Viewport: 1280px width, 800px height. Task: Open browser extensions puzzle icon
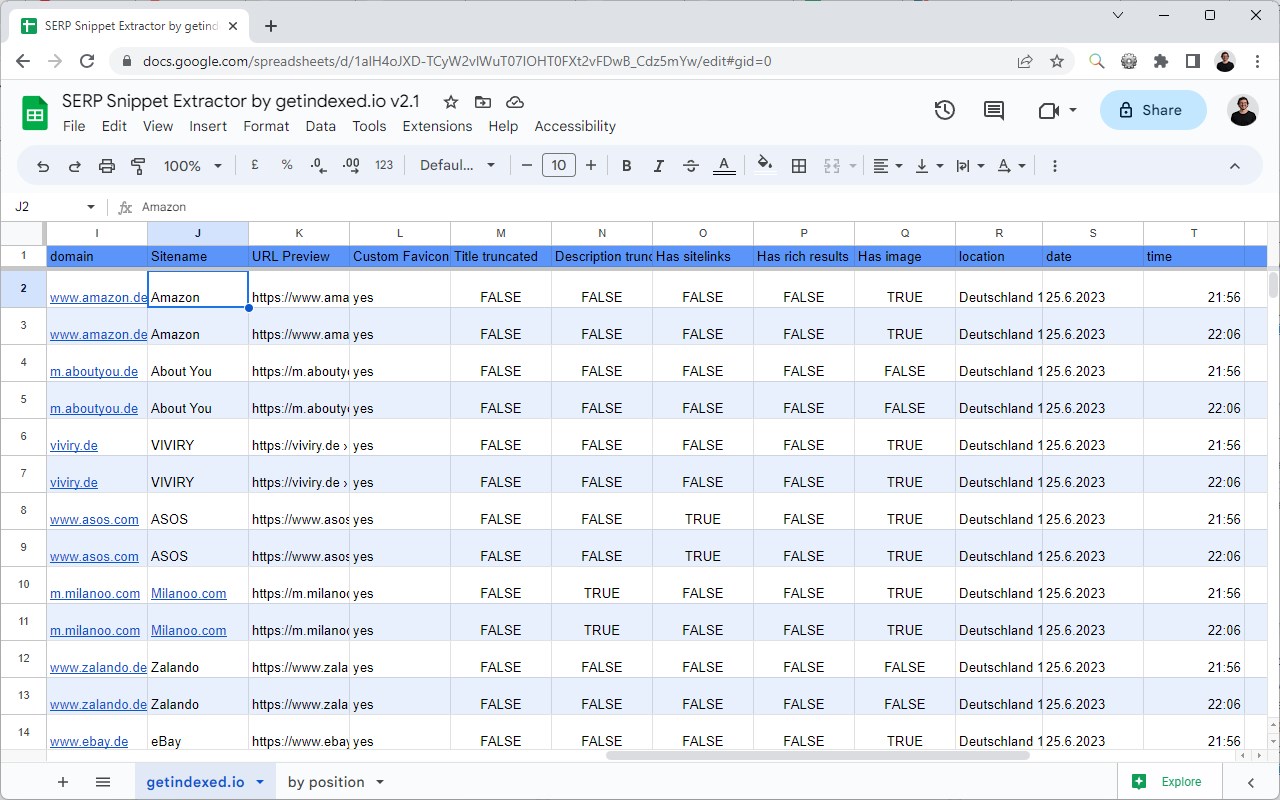click(1160, 61)
